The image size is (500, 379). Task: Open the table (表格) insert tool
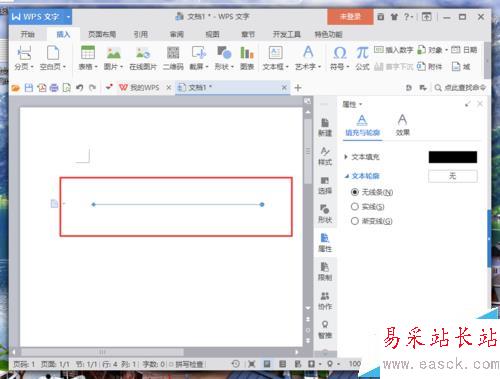coord(88,58)
